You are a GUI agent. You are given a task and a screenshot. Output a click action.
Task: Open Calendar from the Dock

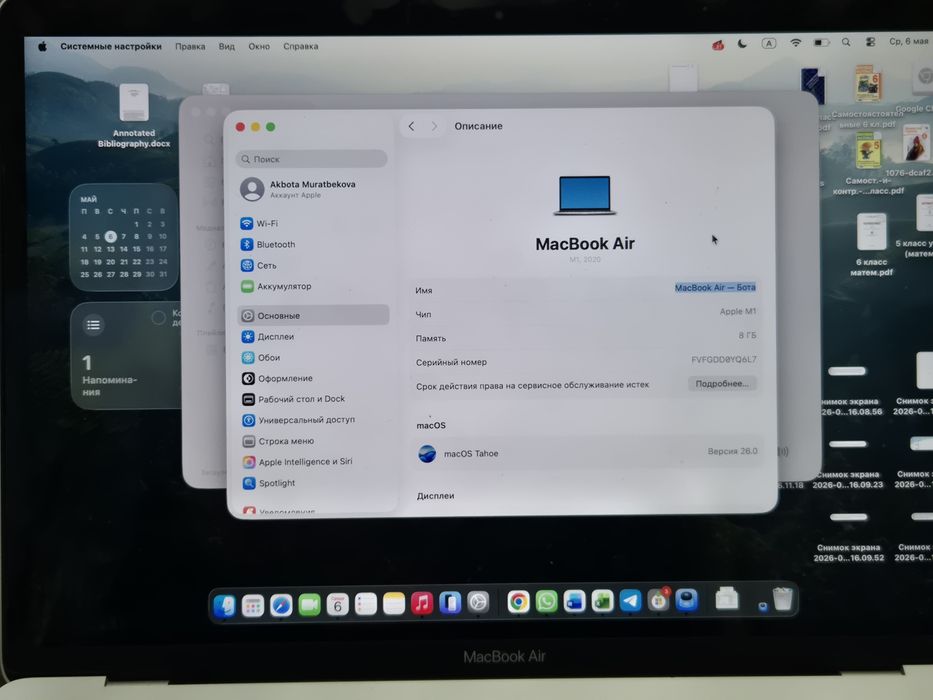coord(337,605)
